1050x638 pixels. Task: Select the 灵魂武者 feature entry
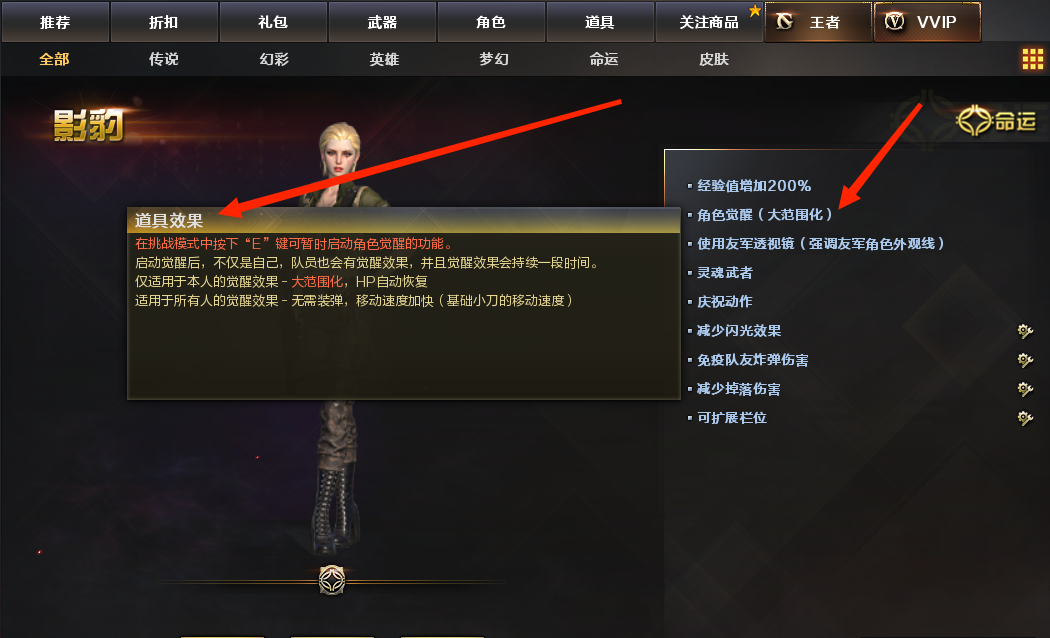click(725, 272)
